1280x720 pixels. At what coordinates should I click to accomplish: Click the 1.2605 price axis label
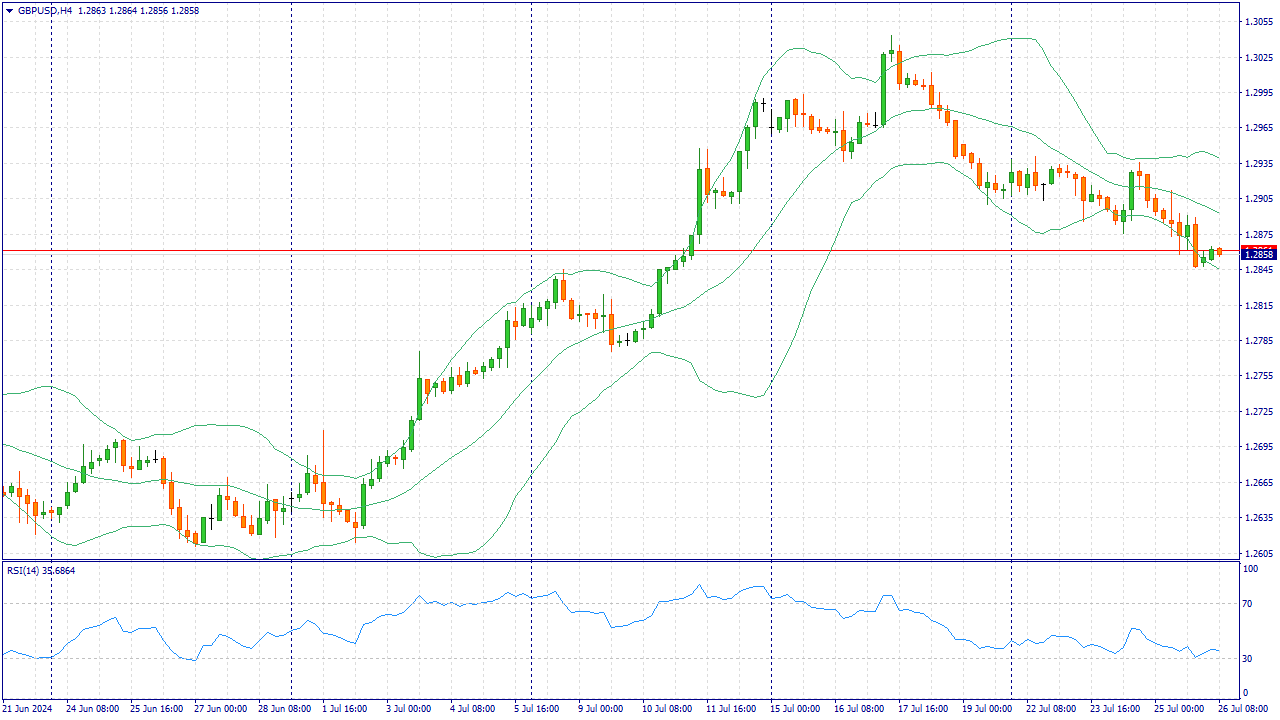(1258, 553)
